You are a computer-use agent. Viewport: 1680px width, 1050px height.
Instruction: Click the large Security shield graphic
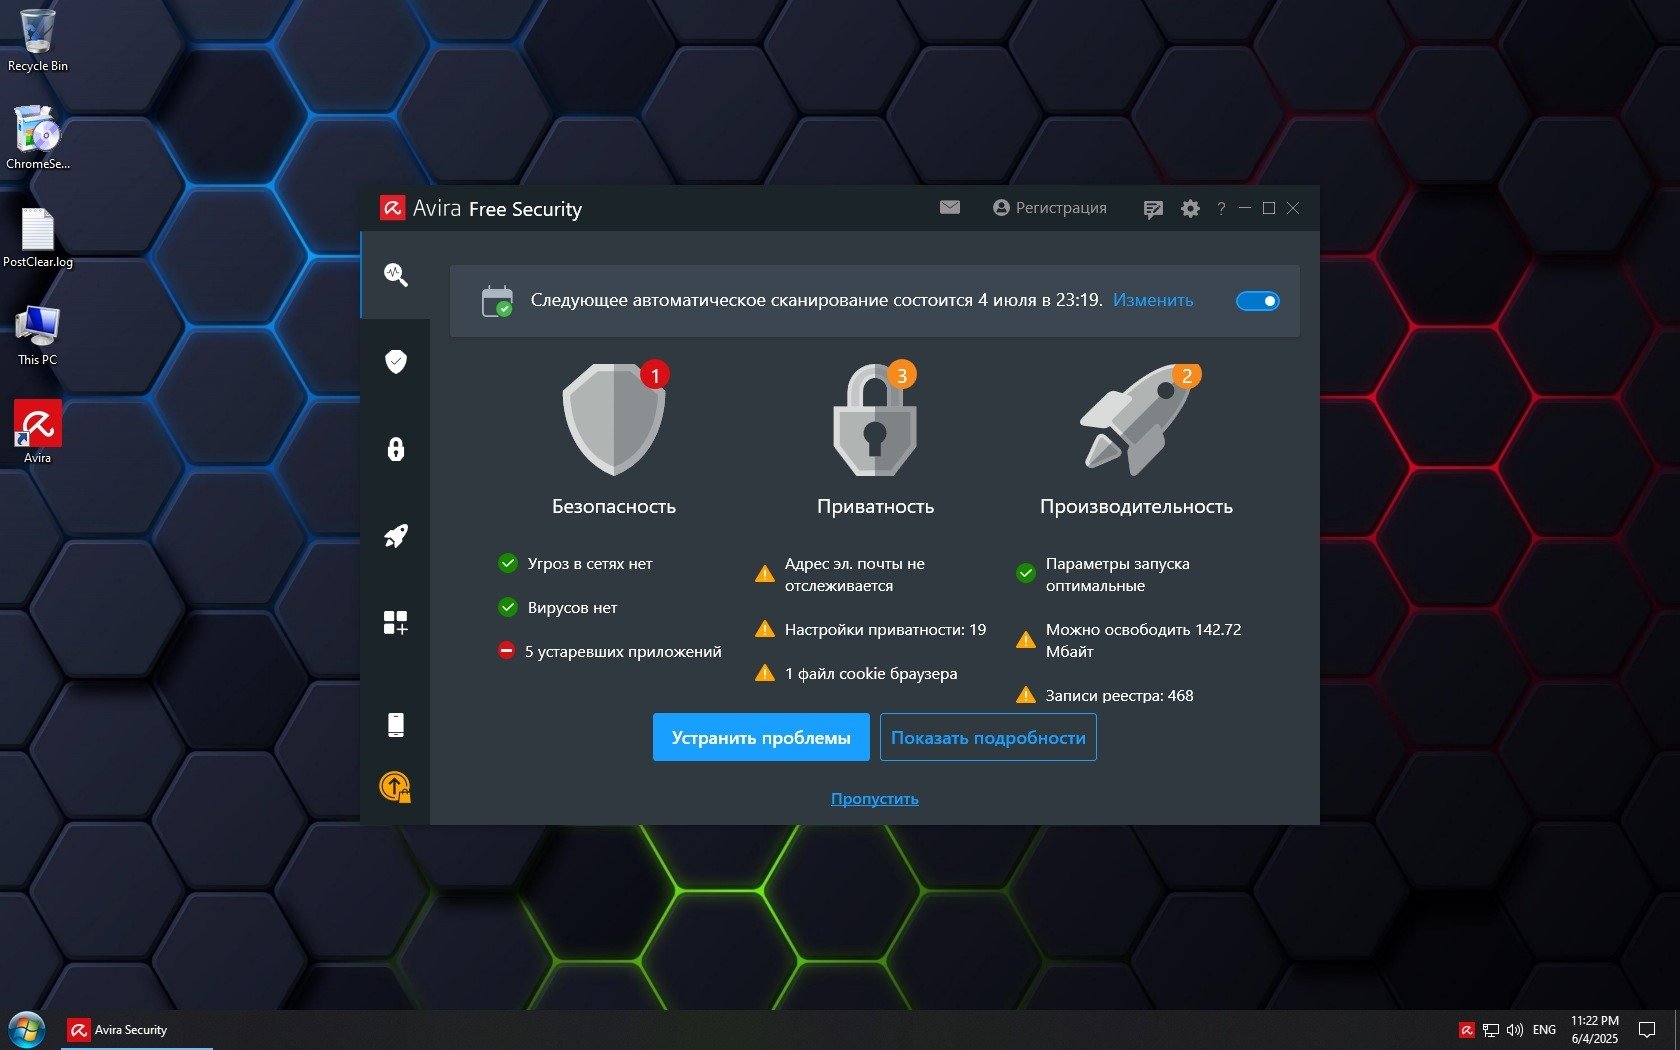coord(615,418)
